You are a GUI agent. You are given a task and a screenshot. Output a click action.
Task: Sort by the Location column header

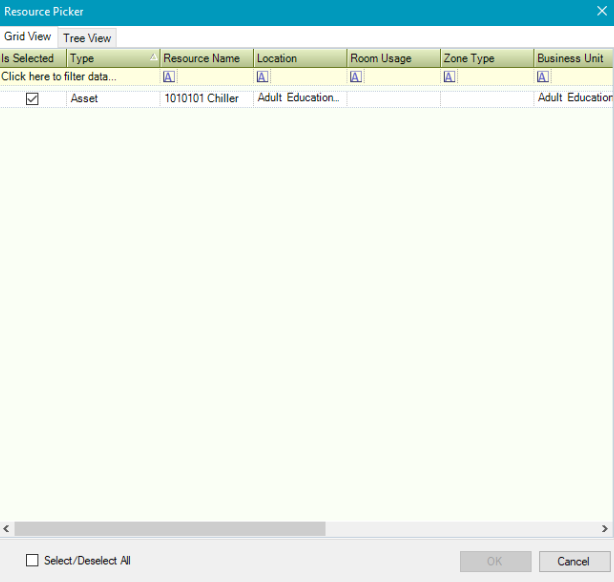pyautogui.click(x=299, y=59)
